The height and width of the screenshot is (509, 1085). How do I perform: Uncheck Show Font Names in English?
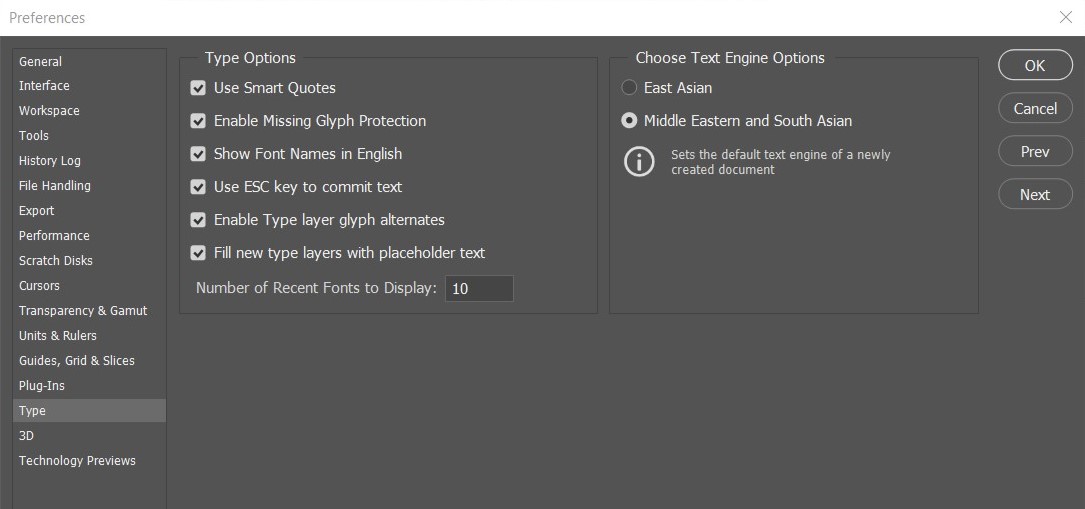[x=198, y=154]
